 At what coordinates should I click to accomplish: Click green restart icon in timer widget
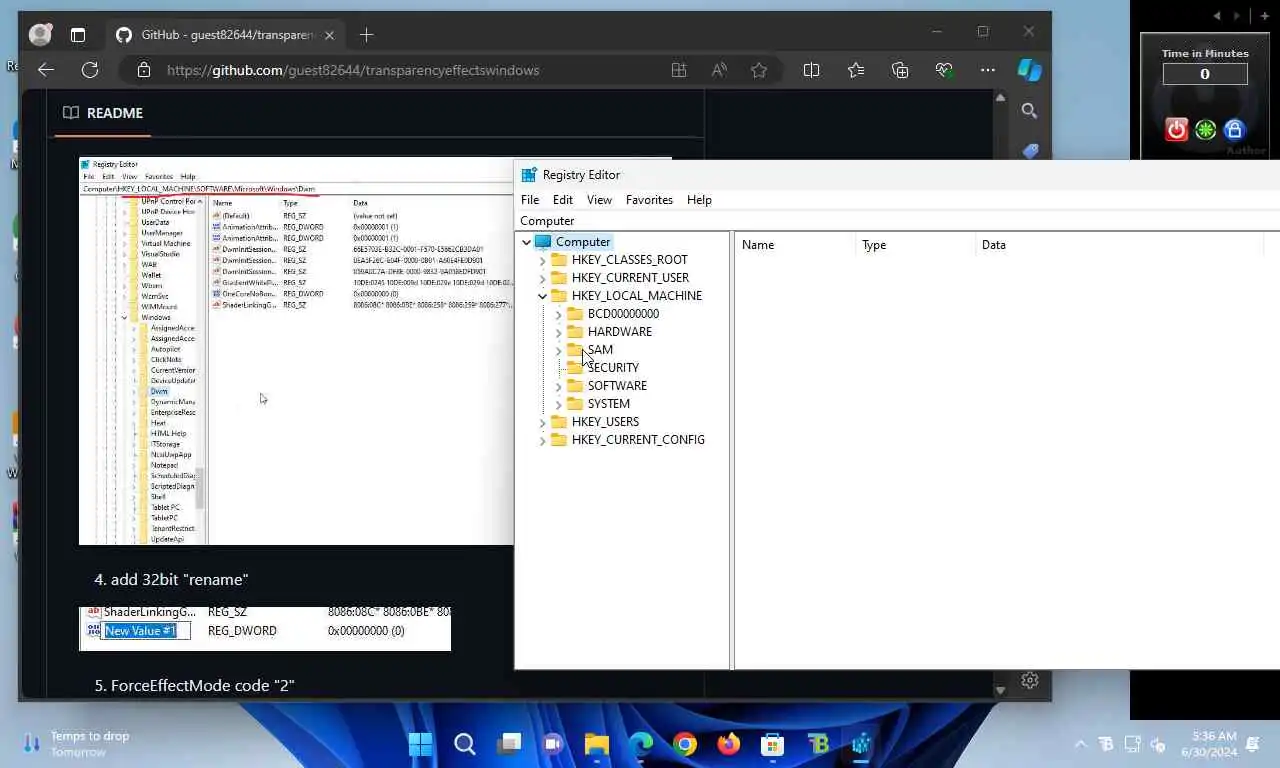click(1206, 129)
